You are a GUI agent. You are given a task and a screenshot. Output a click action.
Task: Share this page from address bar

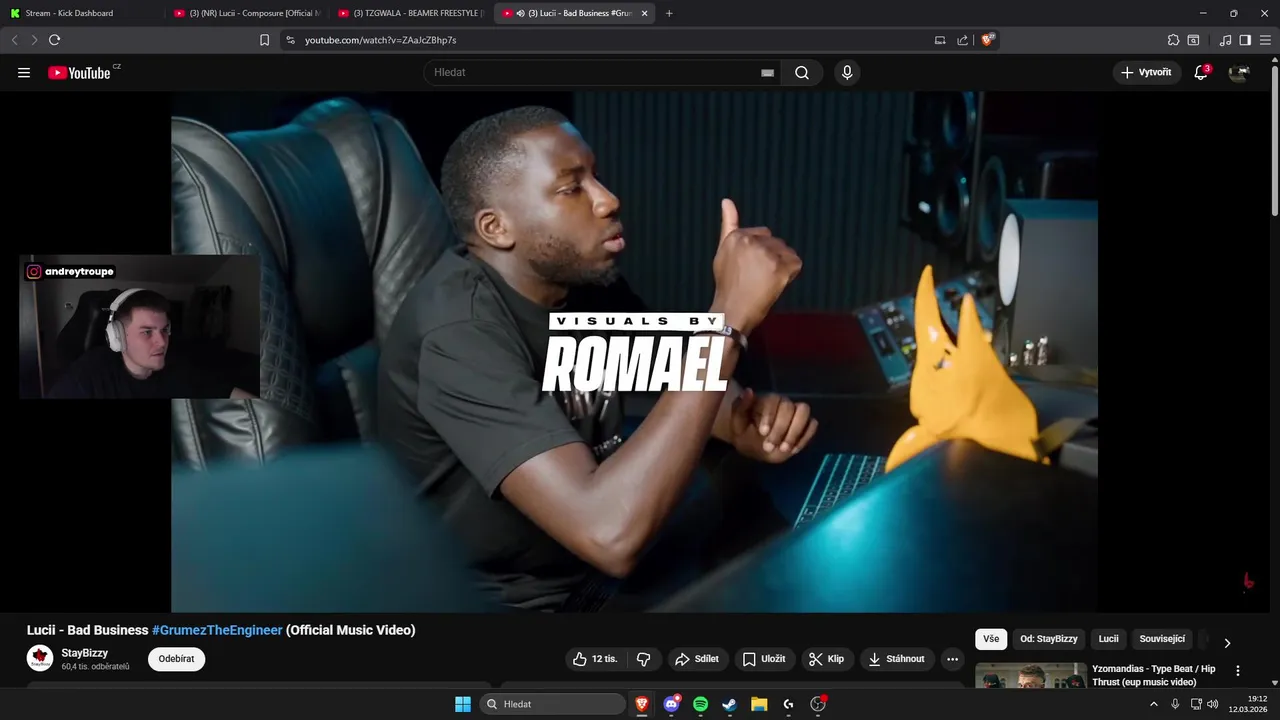[x=962, y=40]
